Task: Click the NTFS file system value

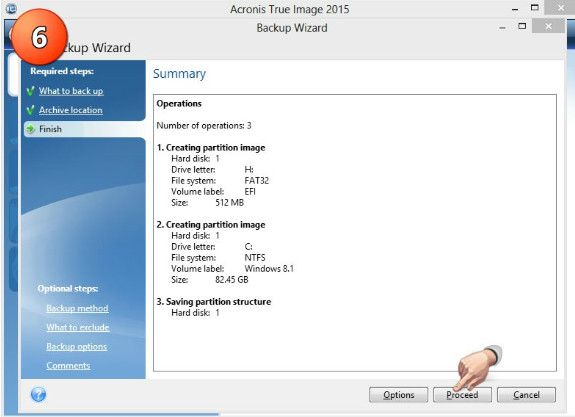Action: 255,257
